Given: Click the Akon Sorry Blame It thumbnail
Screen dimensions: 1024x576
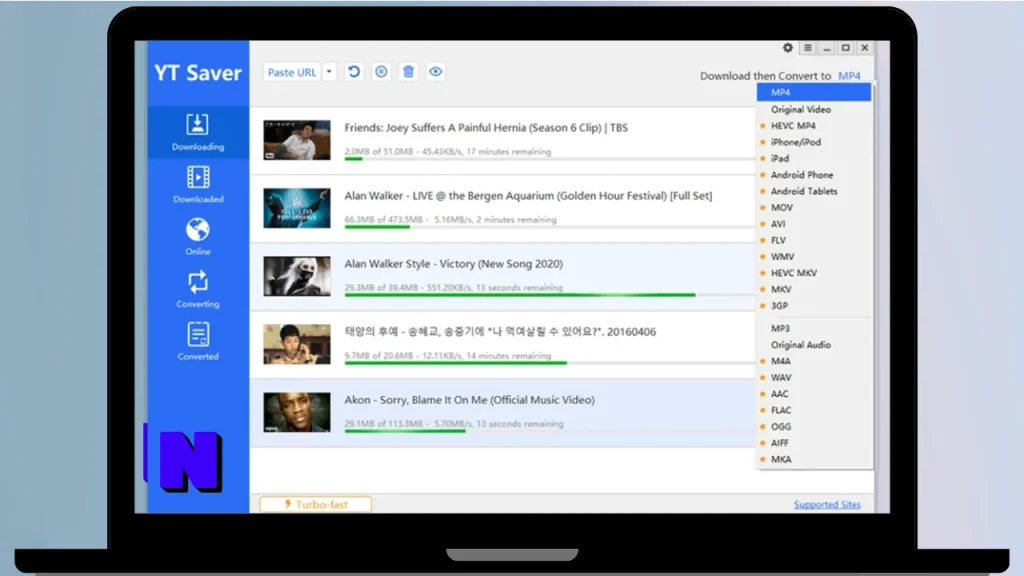Looking at the screenshot, I should pyautogui.click(x=297, y=412).
